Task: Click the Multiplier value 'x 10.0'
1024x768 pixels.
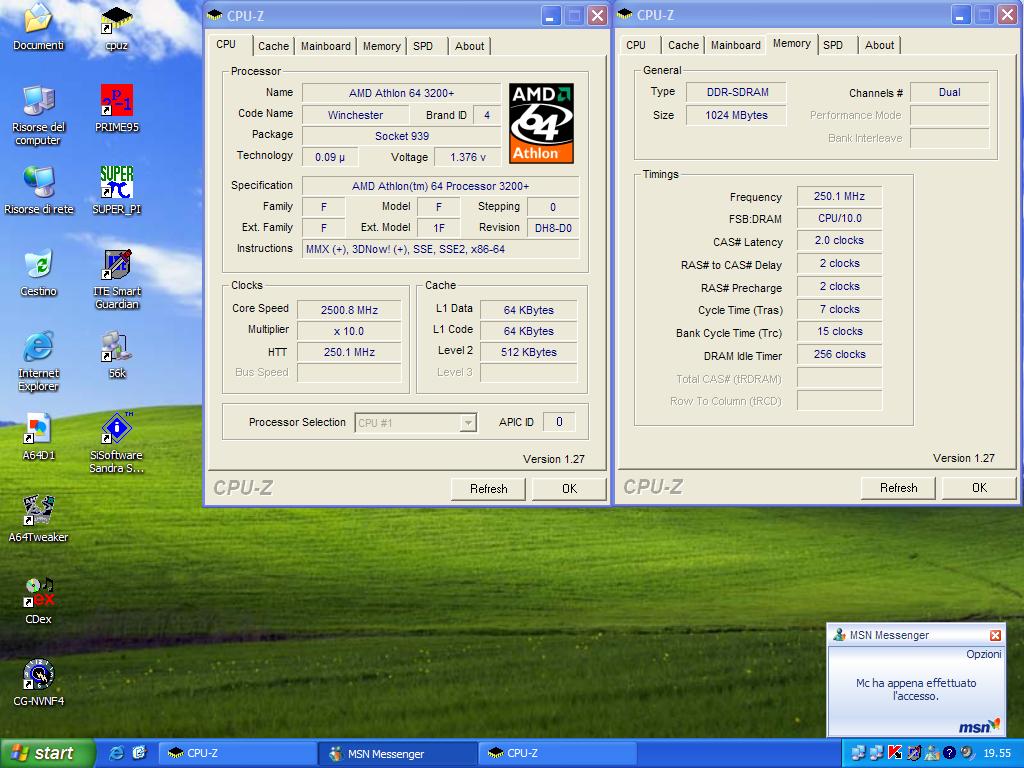Action: [x=349, y=331]
